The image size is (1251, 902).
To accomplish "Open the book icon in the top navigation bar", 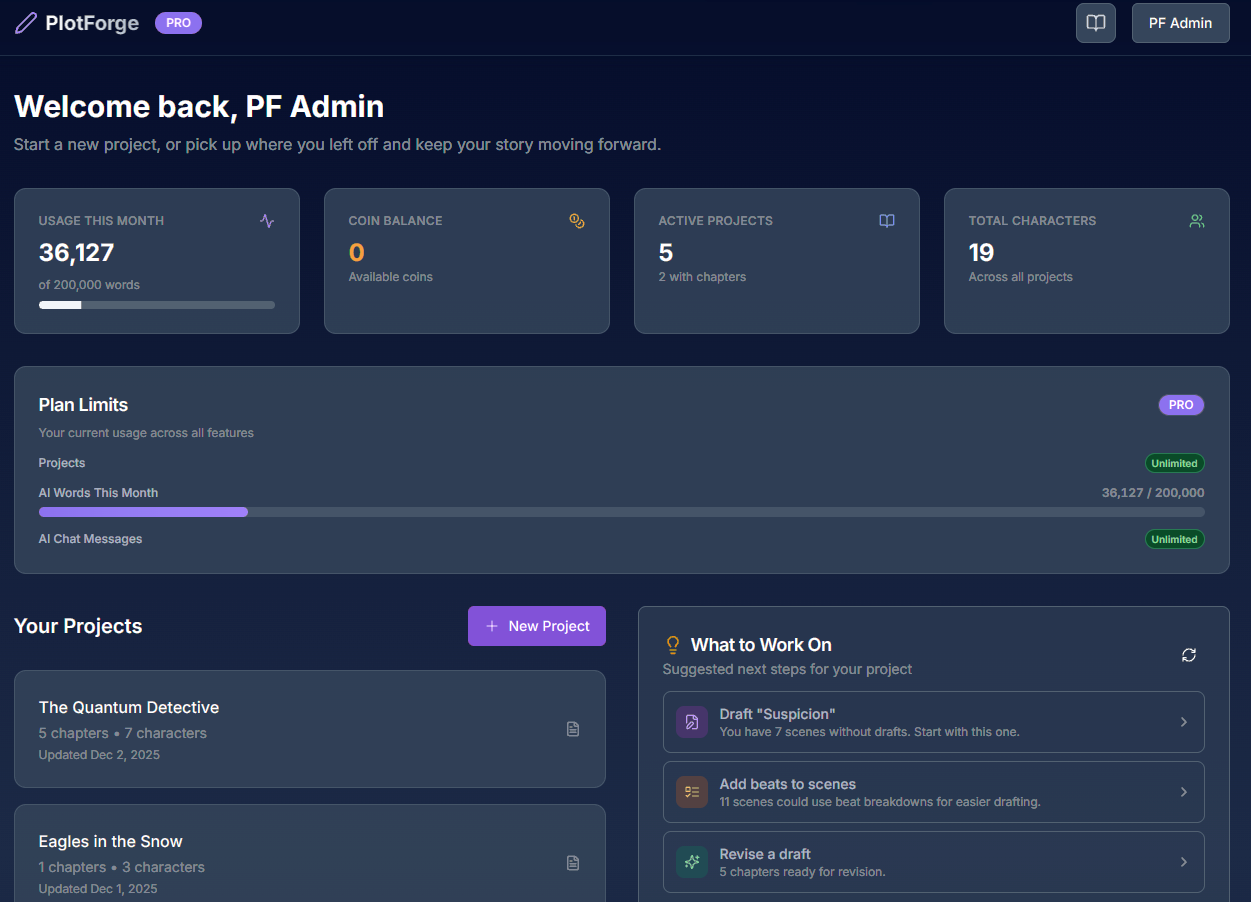I will (1095, 22).
